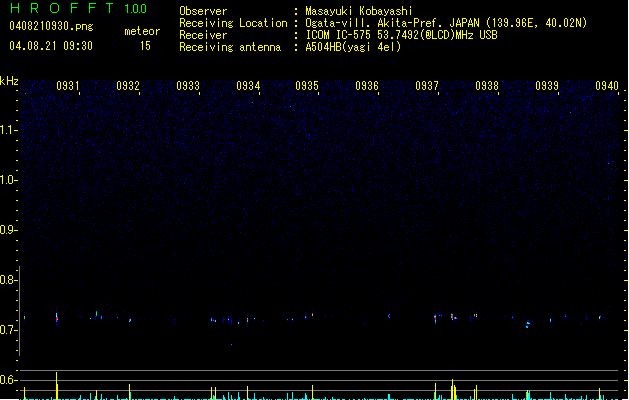Click the 'meteor' label
The height and width of the screenshot is (400, 629).
[x=142, y=31]
